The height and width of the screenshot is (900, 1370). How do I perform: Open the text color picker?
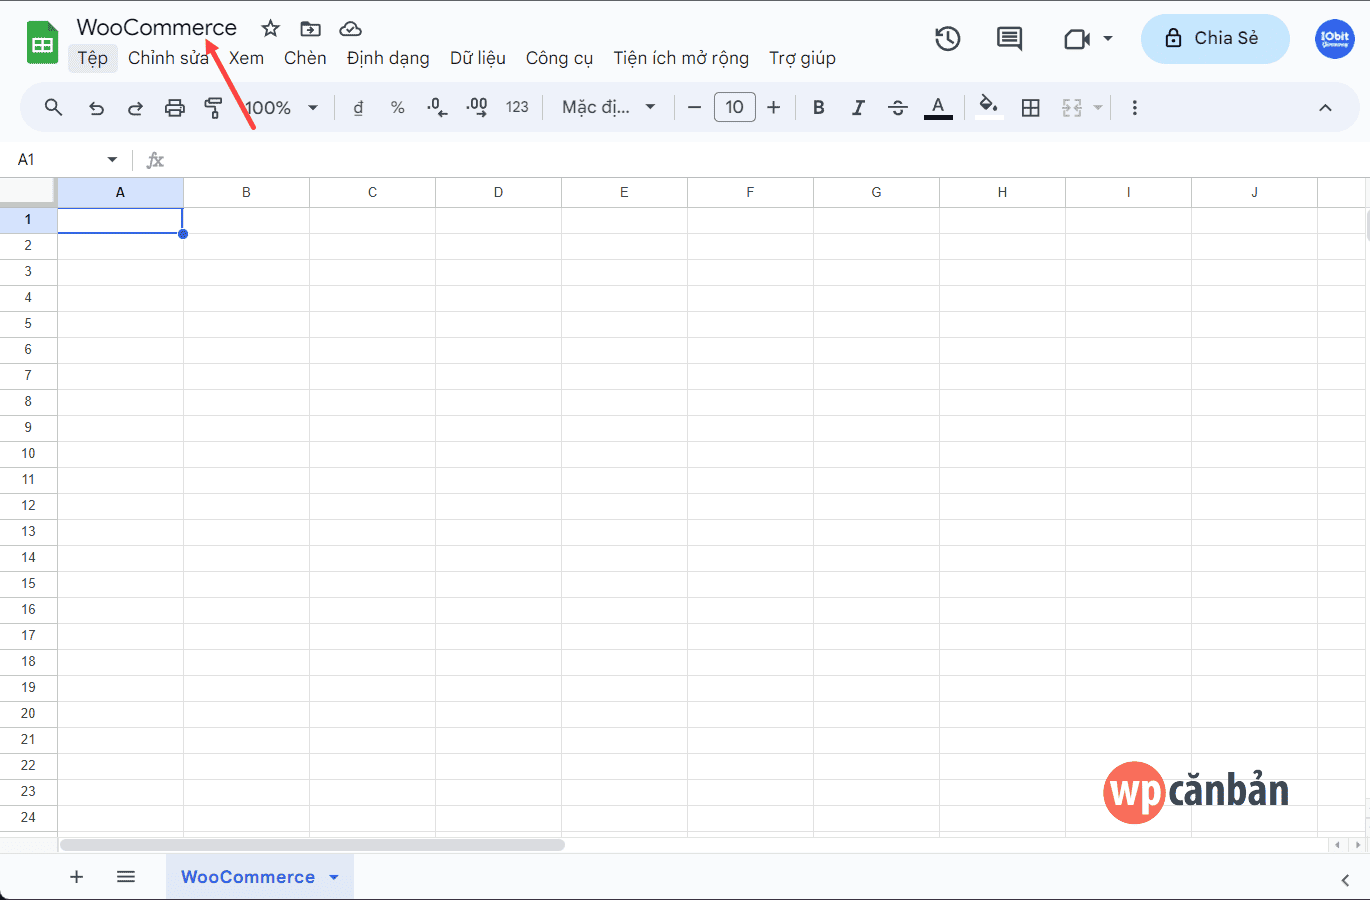pyautogui.click(x=937, y=107)
